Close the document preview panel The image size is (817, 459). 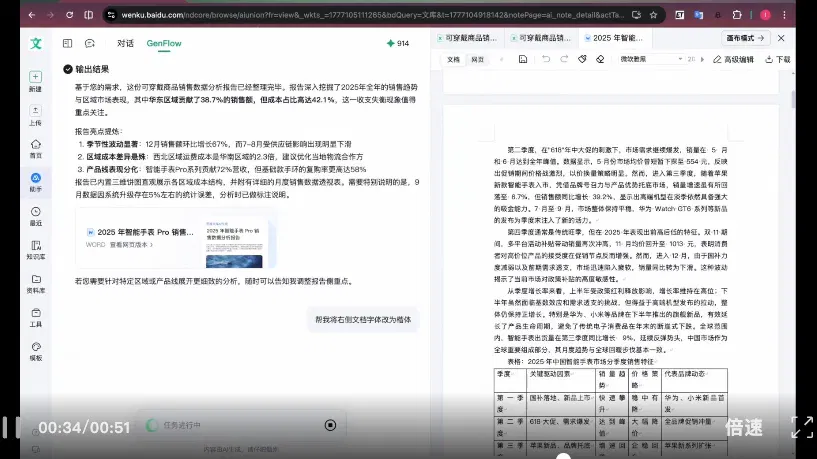point(781,38)
